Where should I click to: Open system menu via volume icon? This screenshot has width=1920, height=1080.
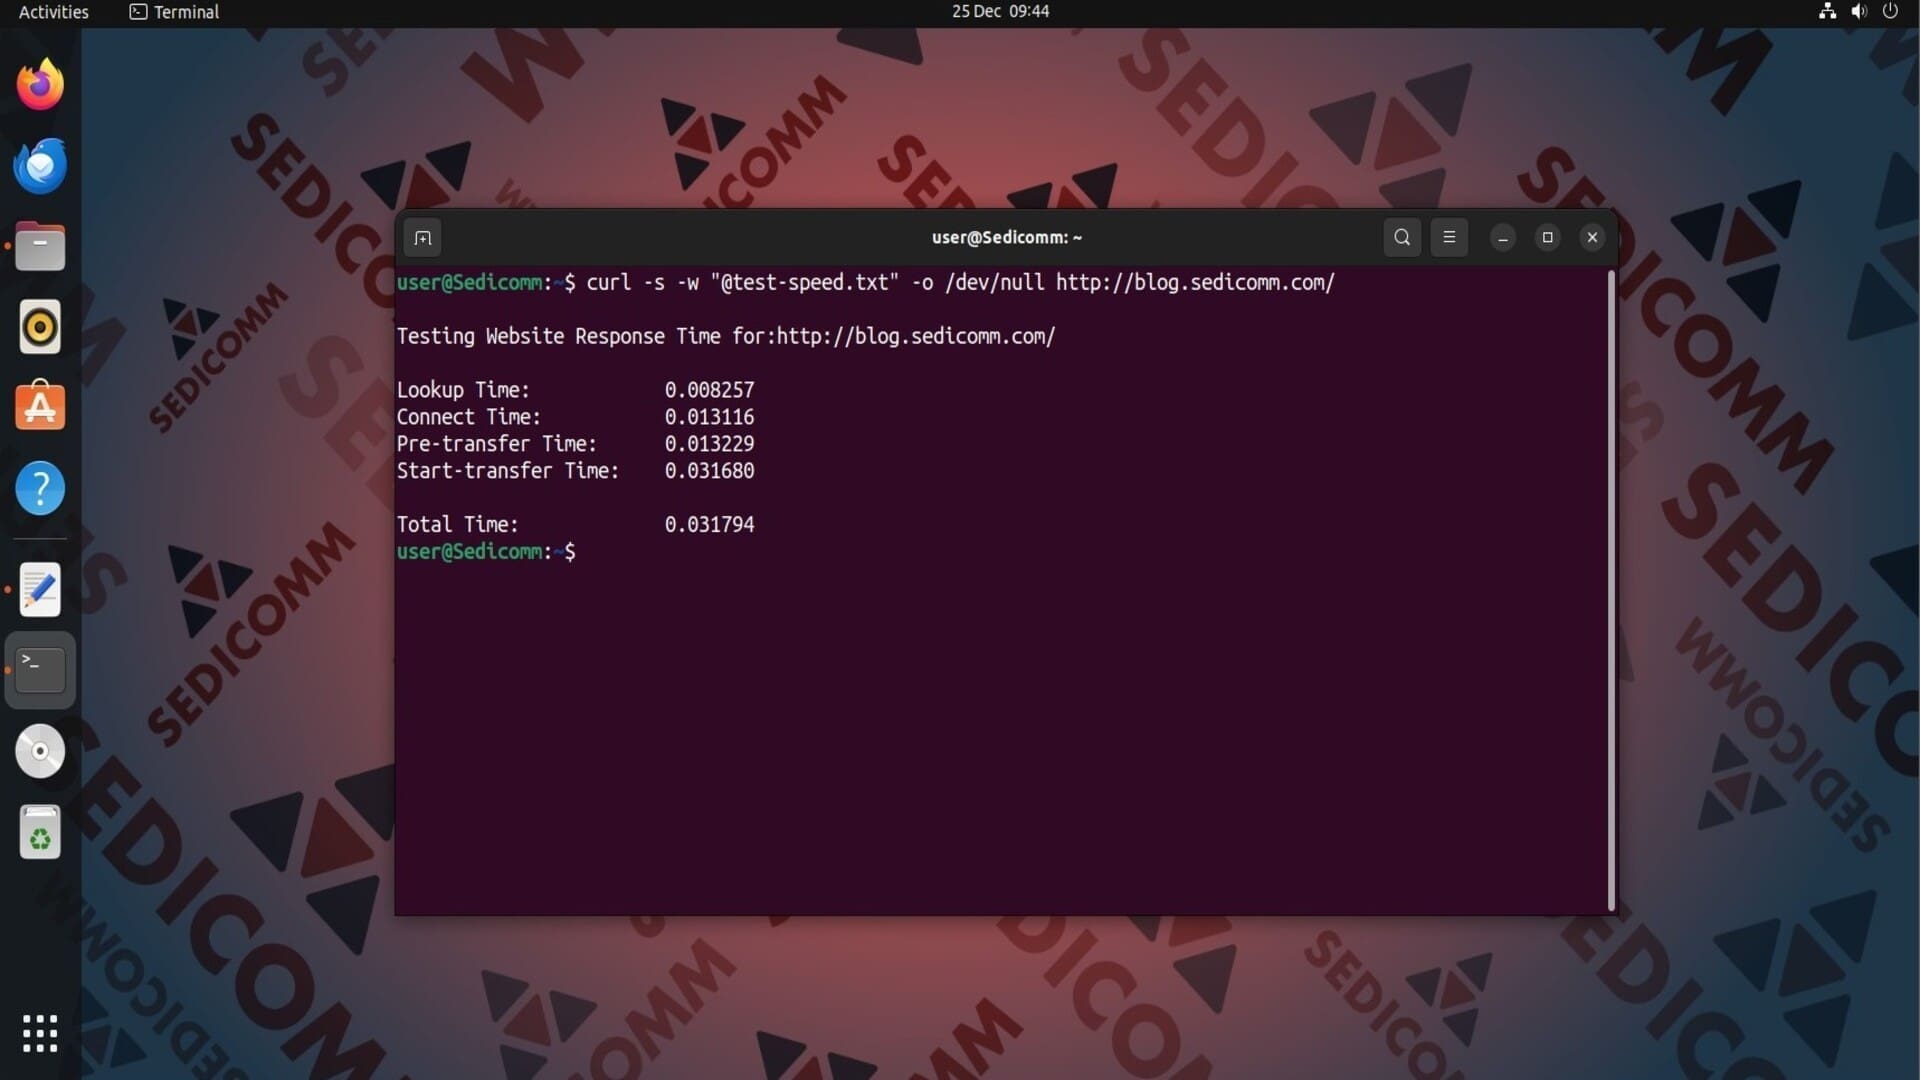pyautogui.click(x=1858, y=12)
